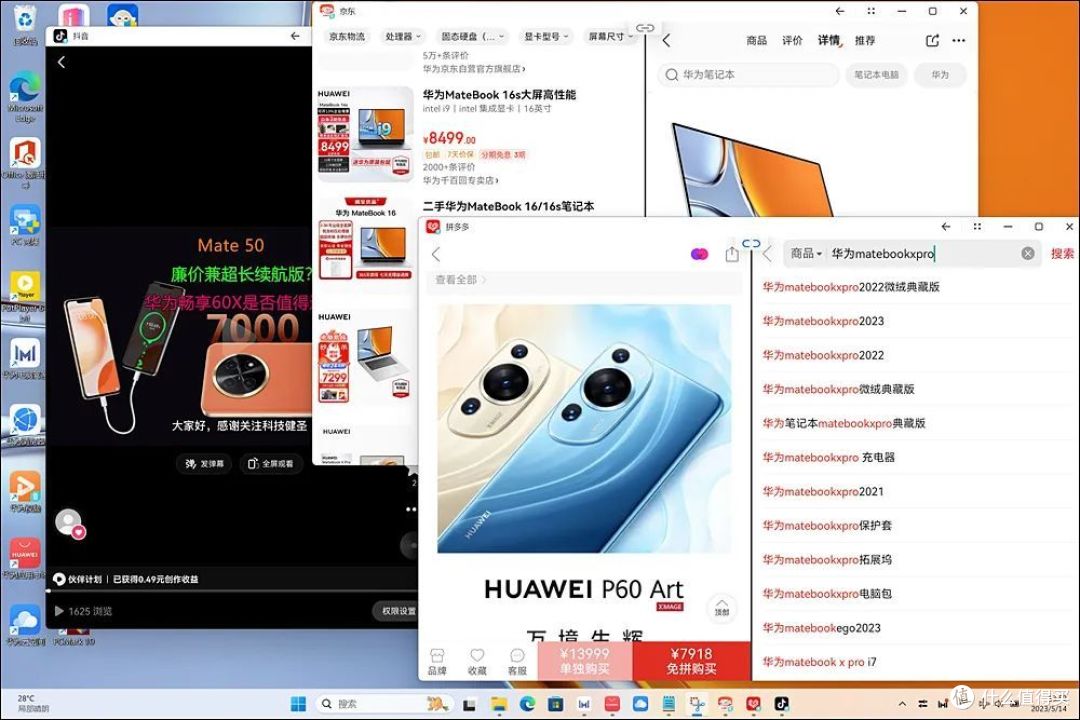Clear the Pinduoduo search text
The image size is (1080, 720).
(1028, 254)
